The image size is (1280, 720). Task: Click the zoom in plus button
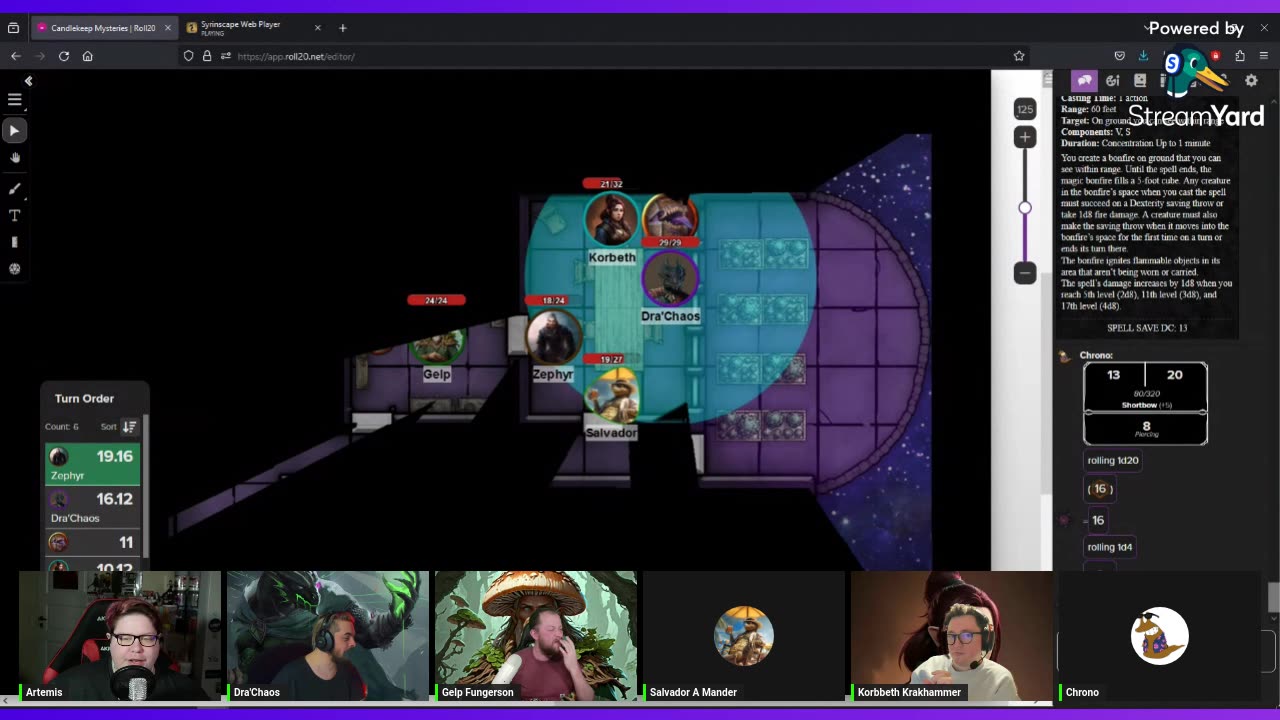1025,137
